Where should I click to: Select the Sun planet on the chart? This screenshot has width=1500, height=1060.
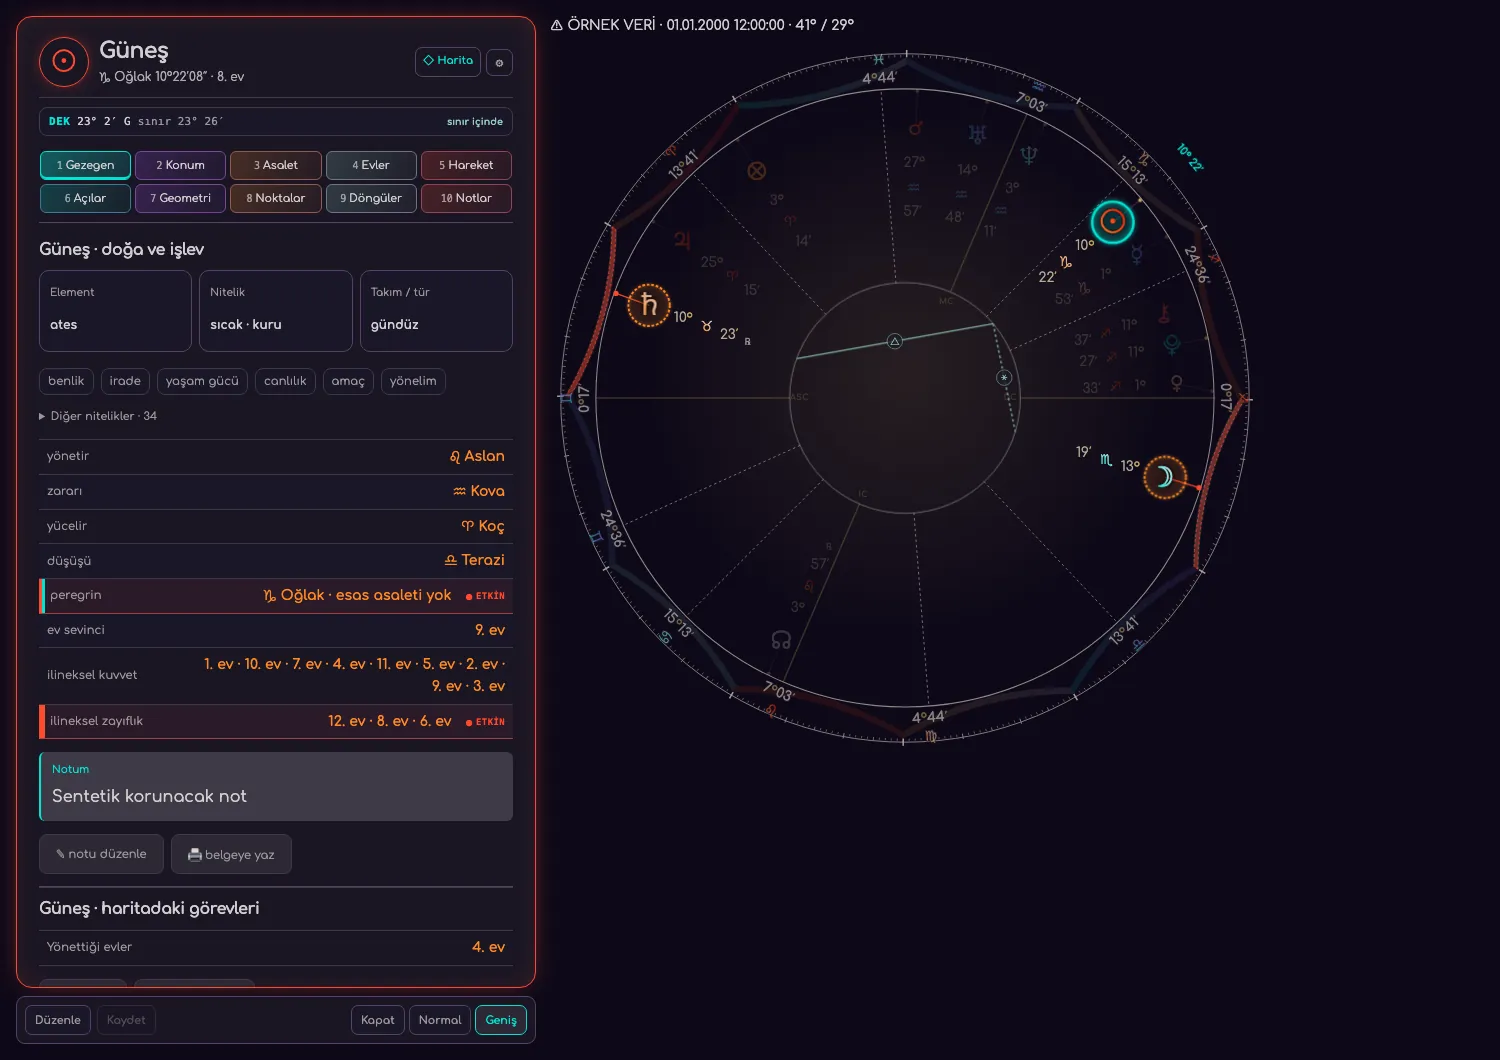[1112, 222]
